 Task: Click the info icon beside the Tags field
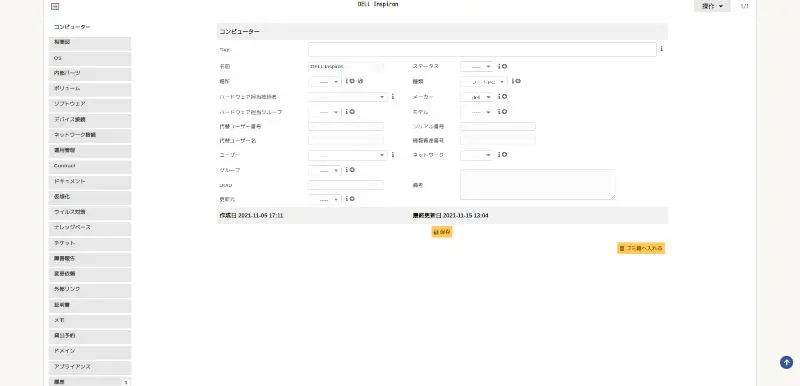pyautogui.click(x=661, y=49)
